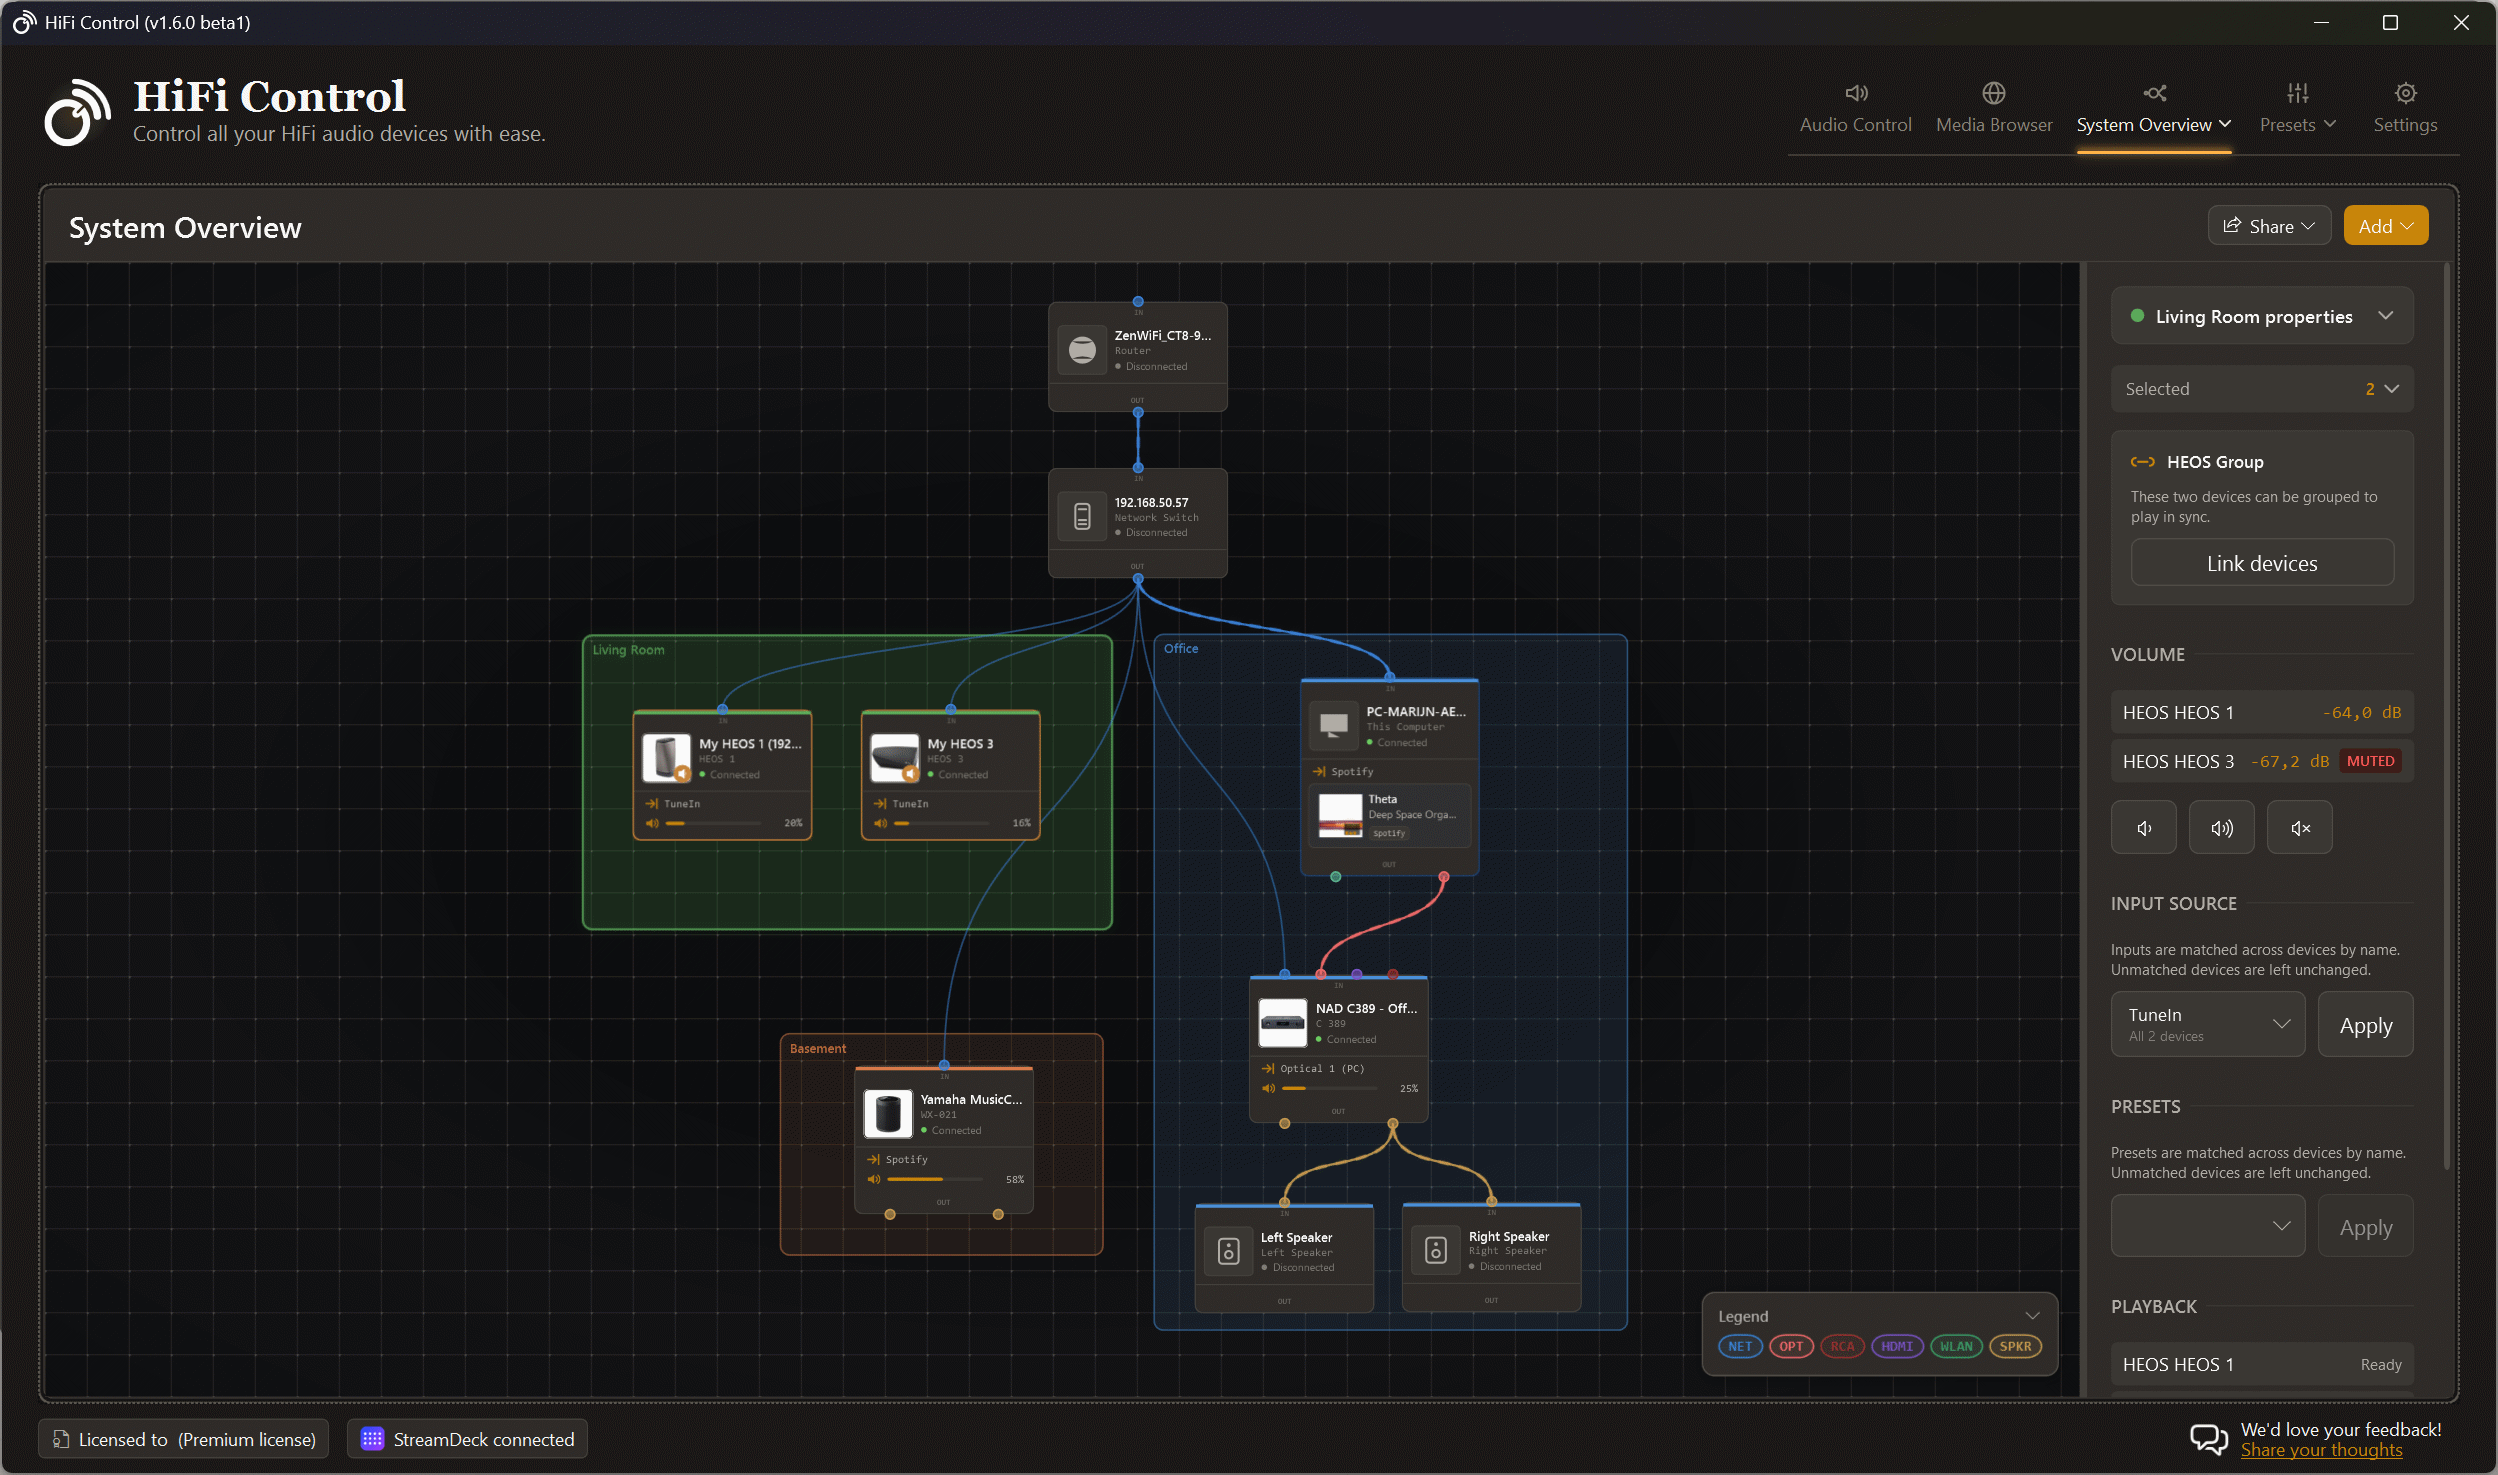Screen dimensions: 2498x1475
Task: Click Link devices button
Action: pyautogui.click(x=2262, y=563)
